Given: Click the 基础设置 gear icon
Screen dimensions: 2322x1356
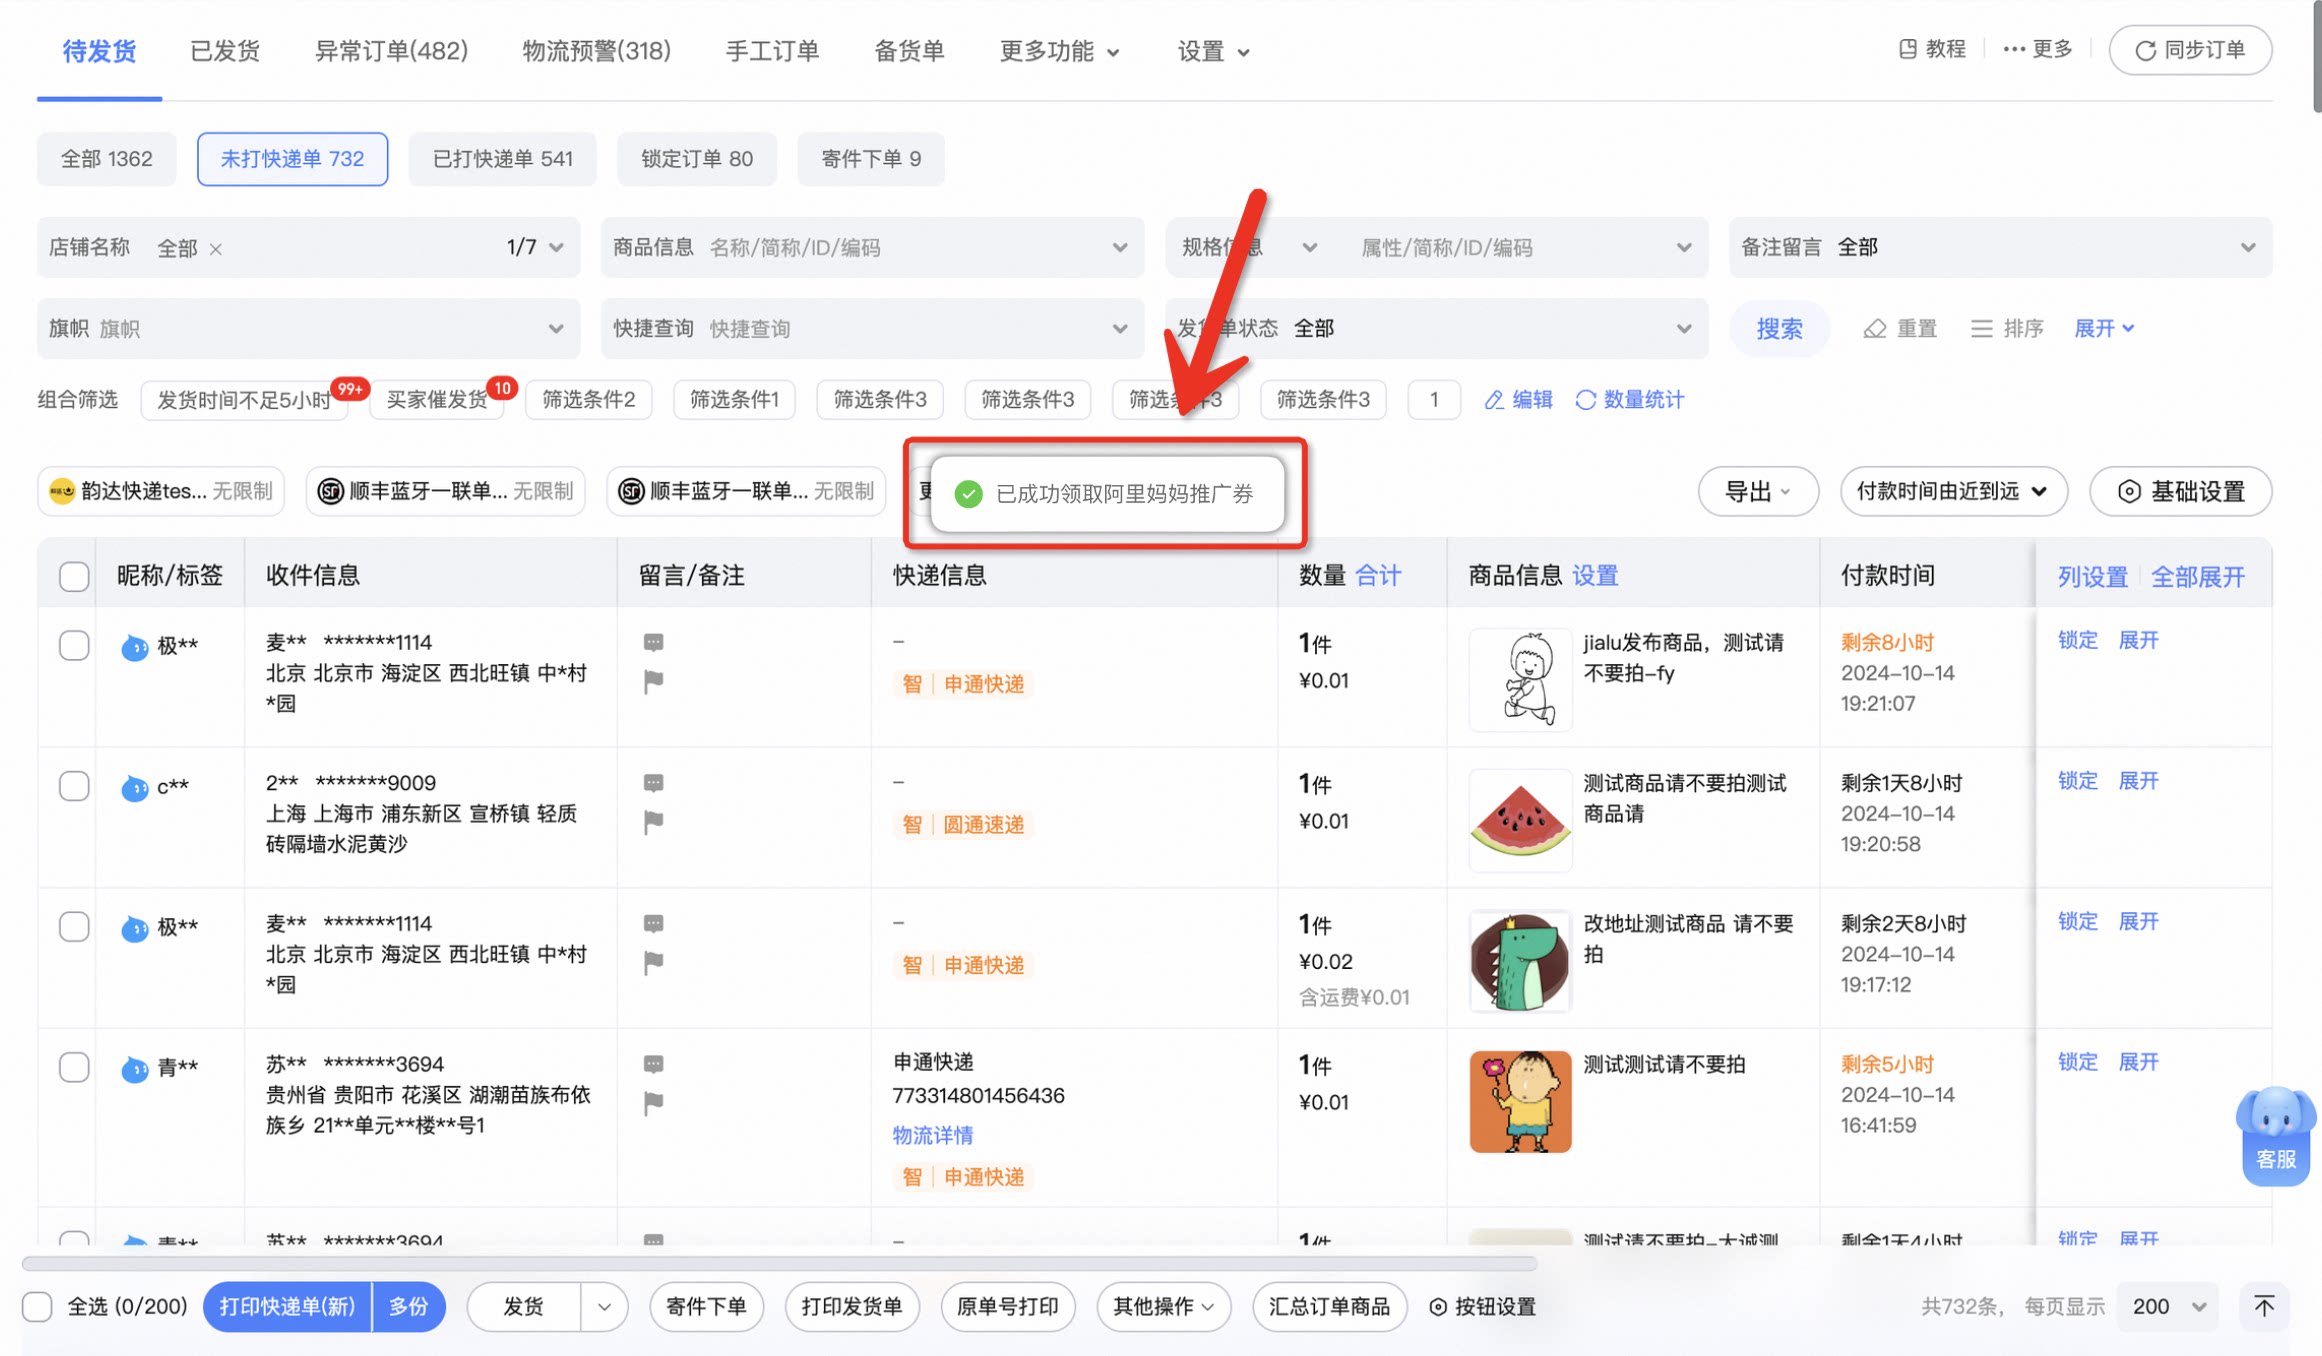Looking at the screenshot, I should [x=2129, y=491].
